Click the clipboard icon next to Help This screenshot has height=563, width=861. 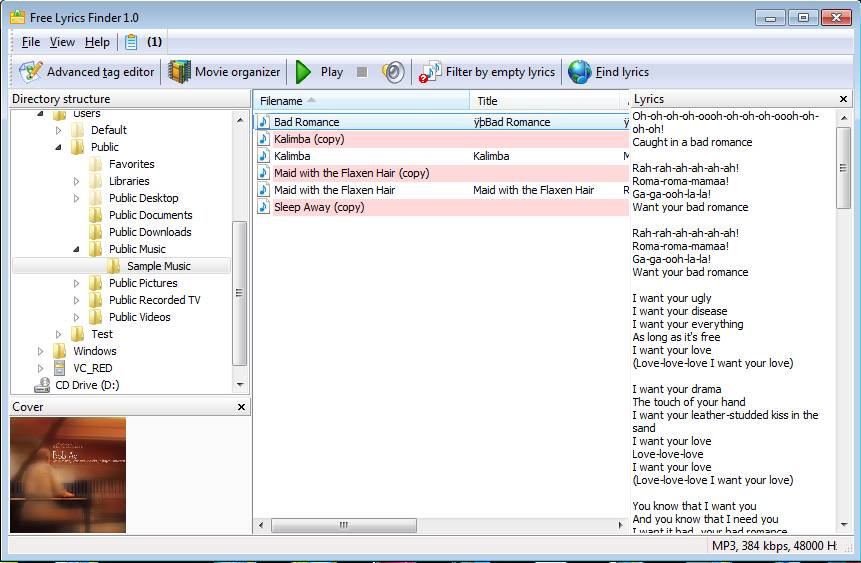132,42
